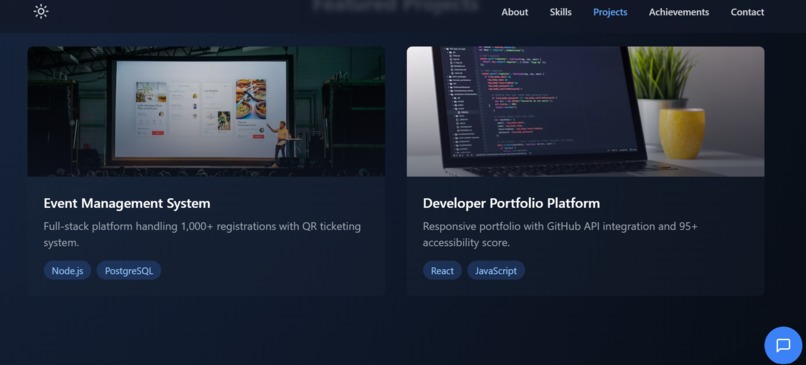The image size is (806, 365).
Task: Select the JavaScript tag
Action: pyautogui.click(x=496, y=270)
